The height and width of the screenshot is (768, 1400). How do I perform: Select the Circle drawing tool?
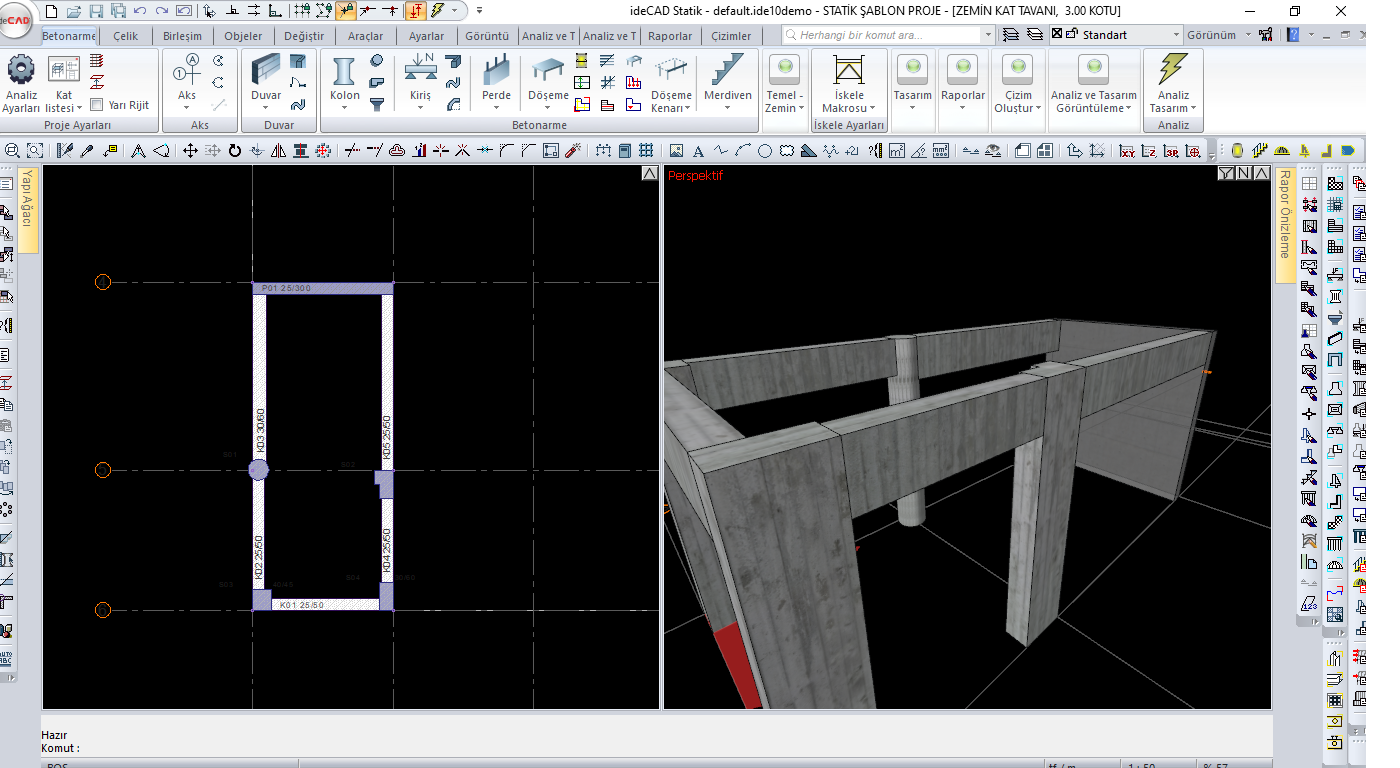coord(764,151)
